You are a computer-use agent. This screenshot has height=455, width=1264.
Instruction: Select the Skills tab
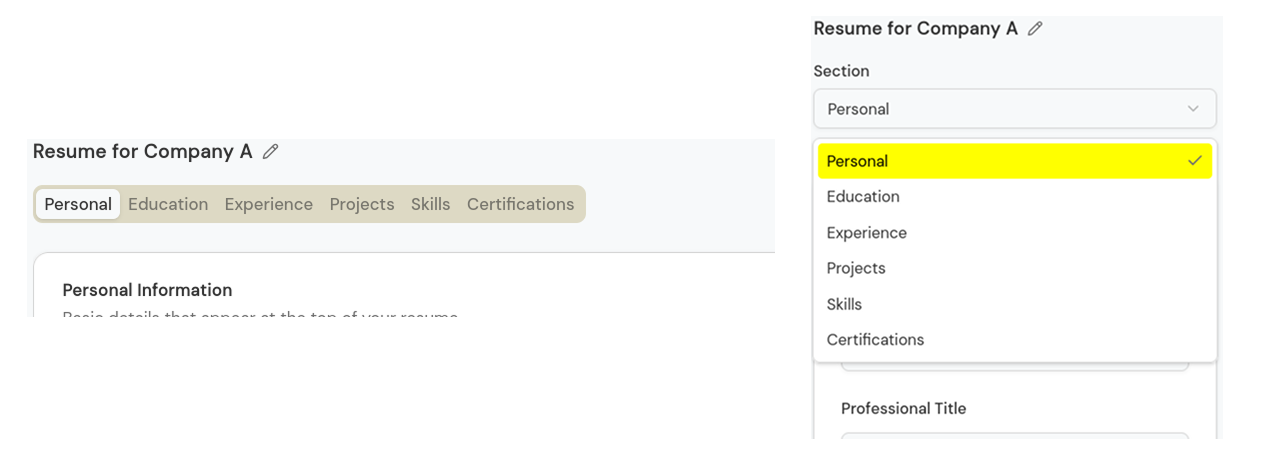pyautogui.click(x=430, y=204)
